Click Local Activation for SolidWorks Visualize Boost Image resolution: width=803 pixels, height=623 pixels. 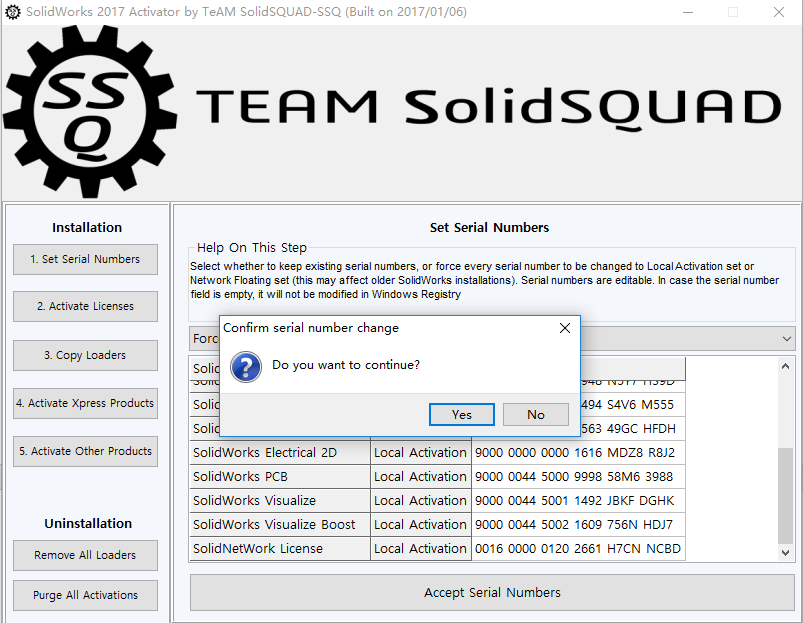420,525
